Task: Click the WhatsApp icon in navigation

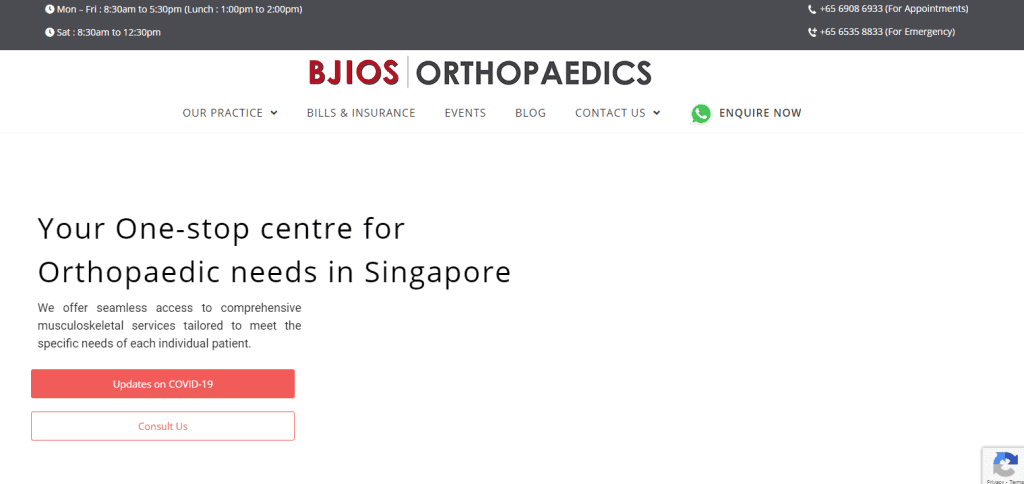Action: 701,114
